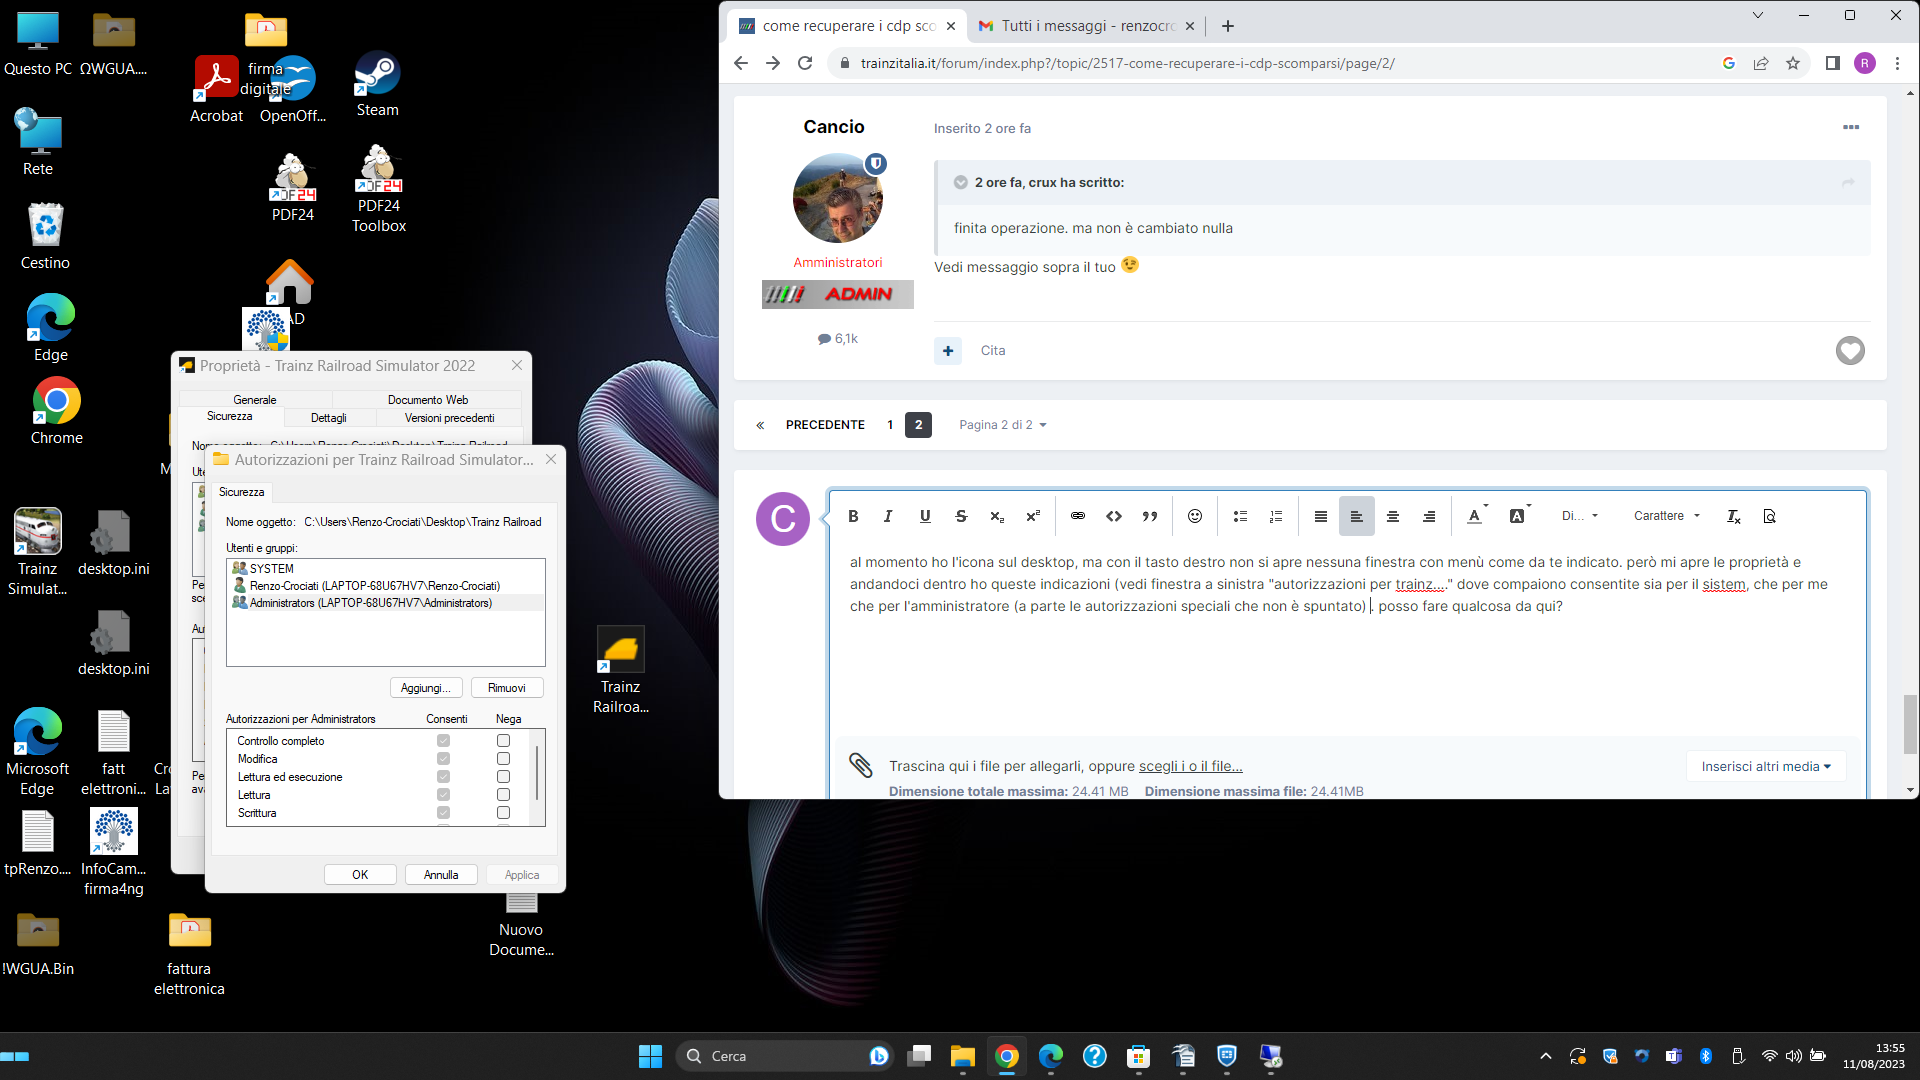Check Nega for Controllo completo
The height and width of the screenshot is (1080, 1920).
(503, 741)
